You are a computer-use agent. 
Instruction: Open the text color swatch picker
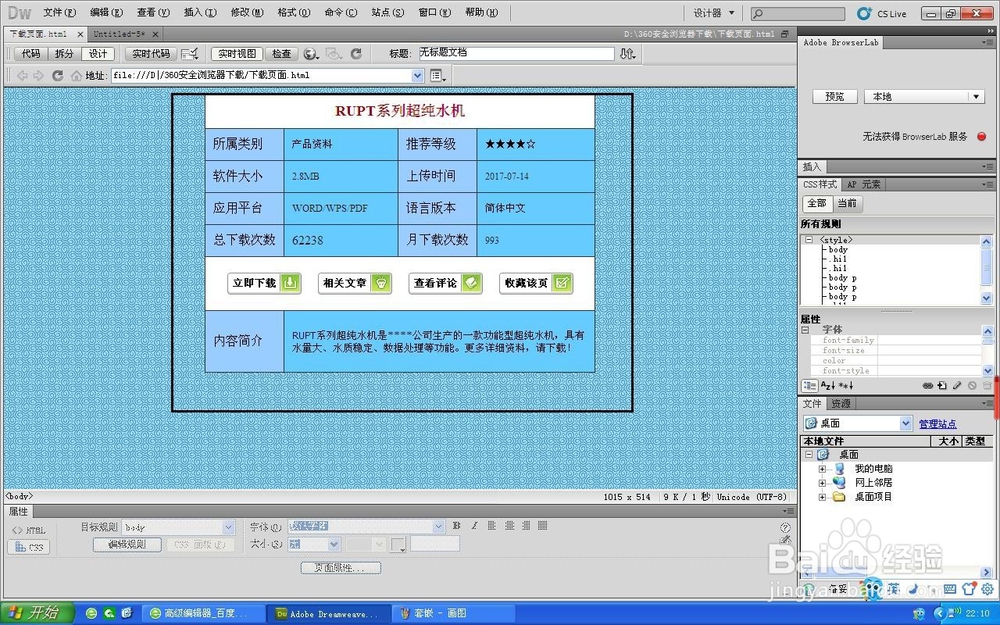tap(398, 544)
